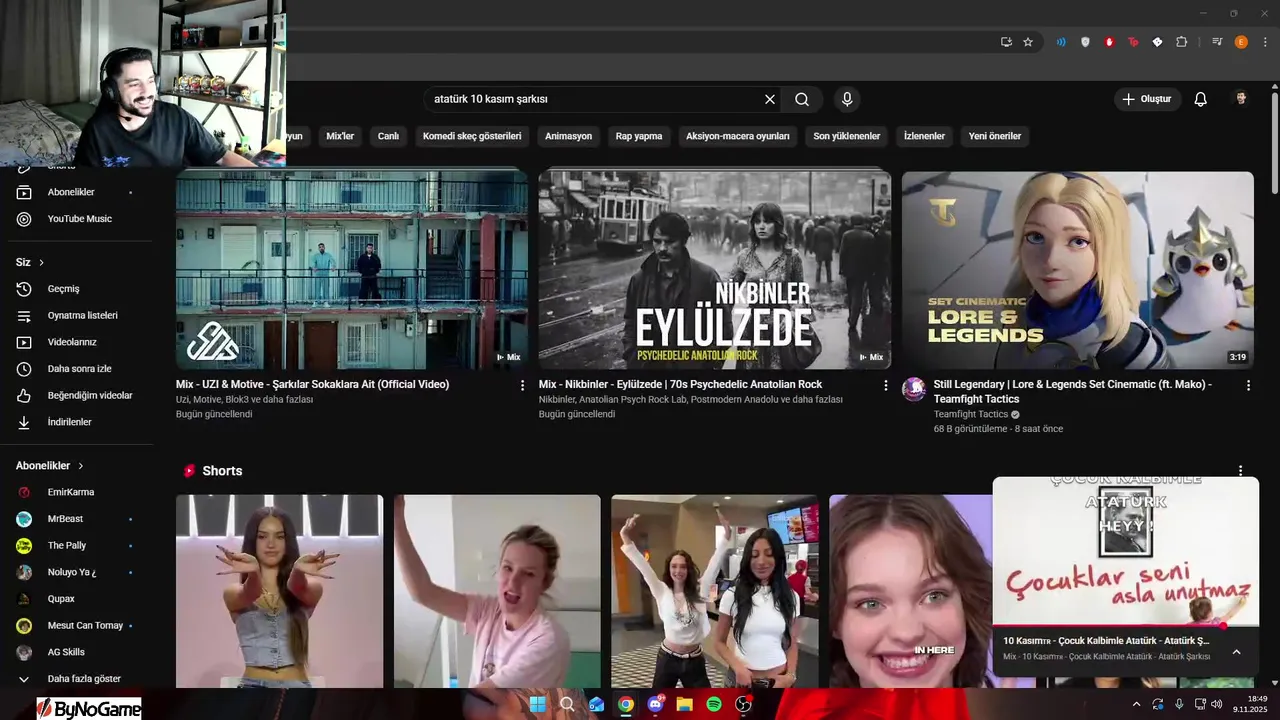Open YouTube account avatar menu
This screenshot has width=1280, height=720.
pos(1241,99)
